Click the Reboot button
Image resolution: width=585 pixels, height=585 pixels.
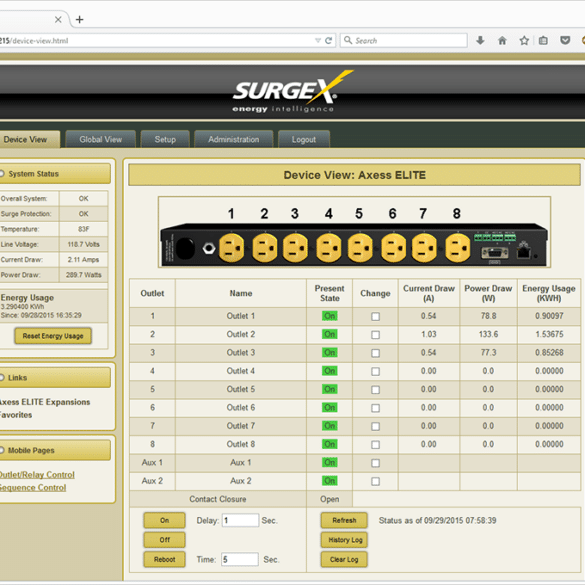[x=165, y=559]
